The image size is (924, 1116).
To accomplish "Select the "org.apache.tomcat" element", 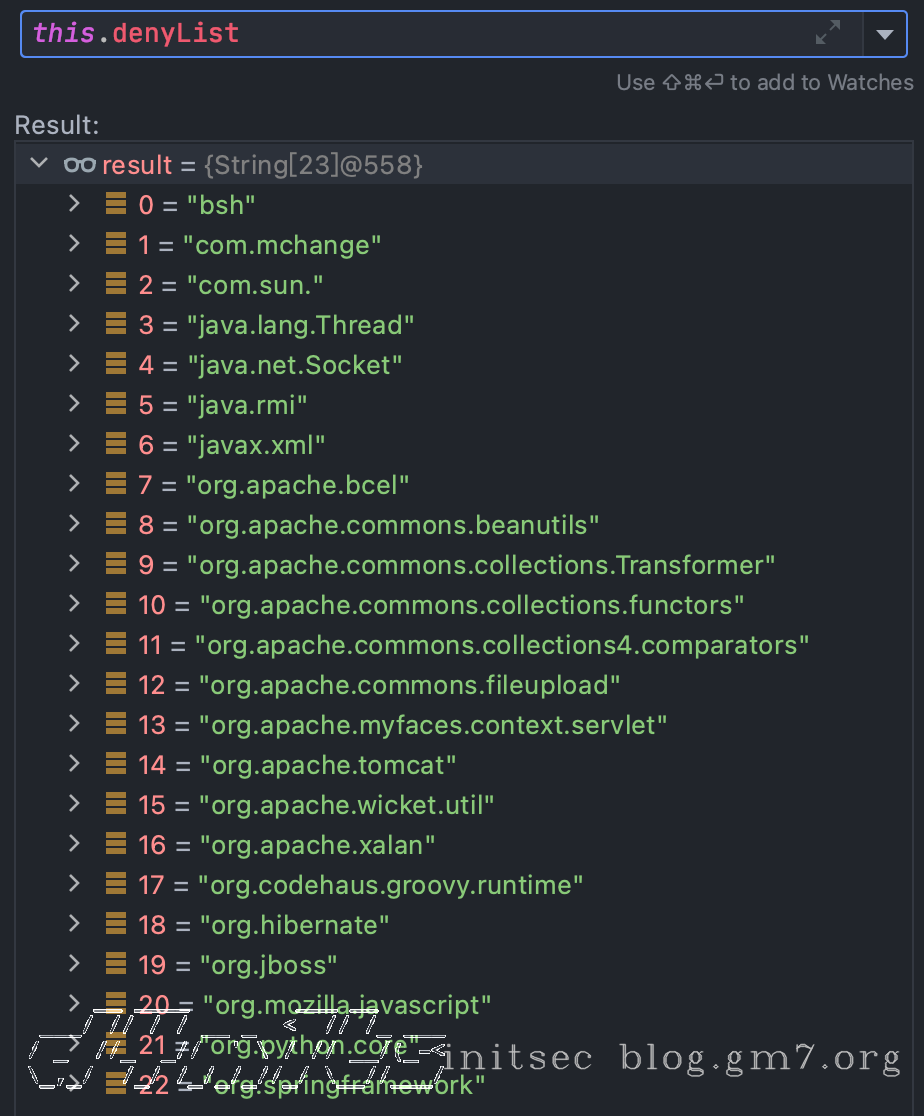I will pos(327,765).
